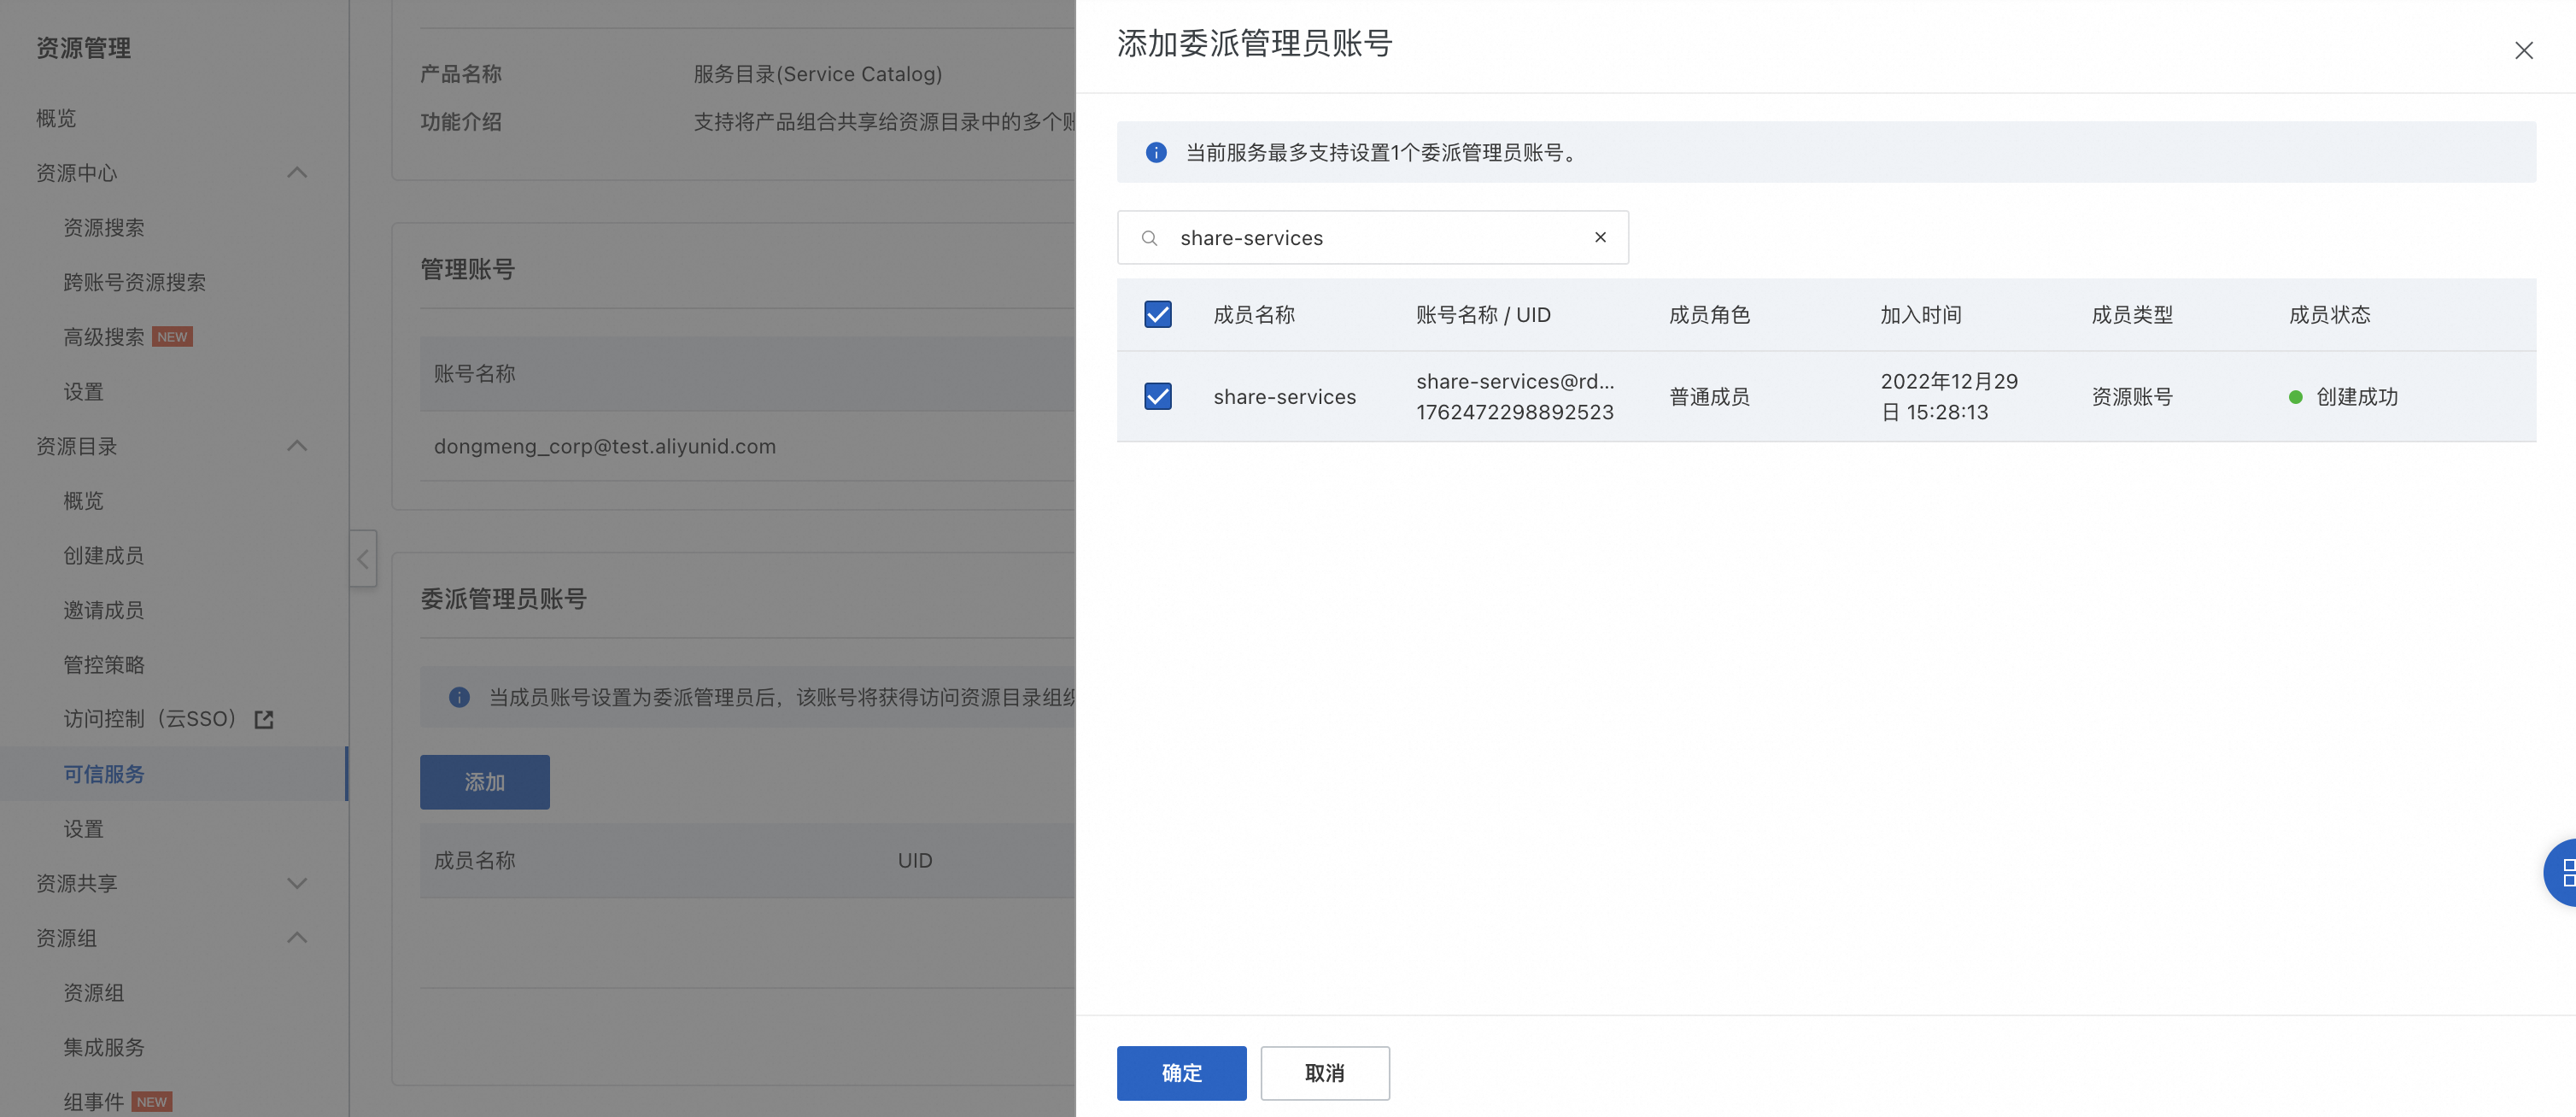The width and height of the screenshot is (2576, 1117).
Task: Uncheck the share-services member row checkbox
Action: tap(1157, 396)
